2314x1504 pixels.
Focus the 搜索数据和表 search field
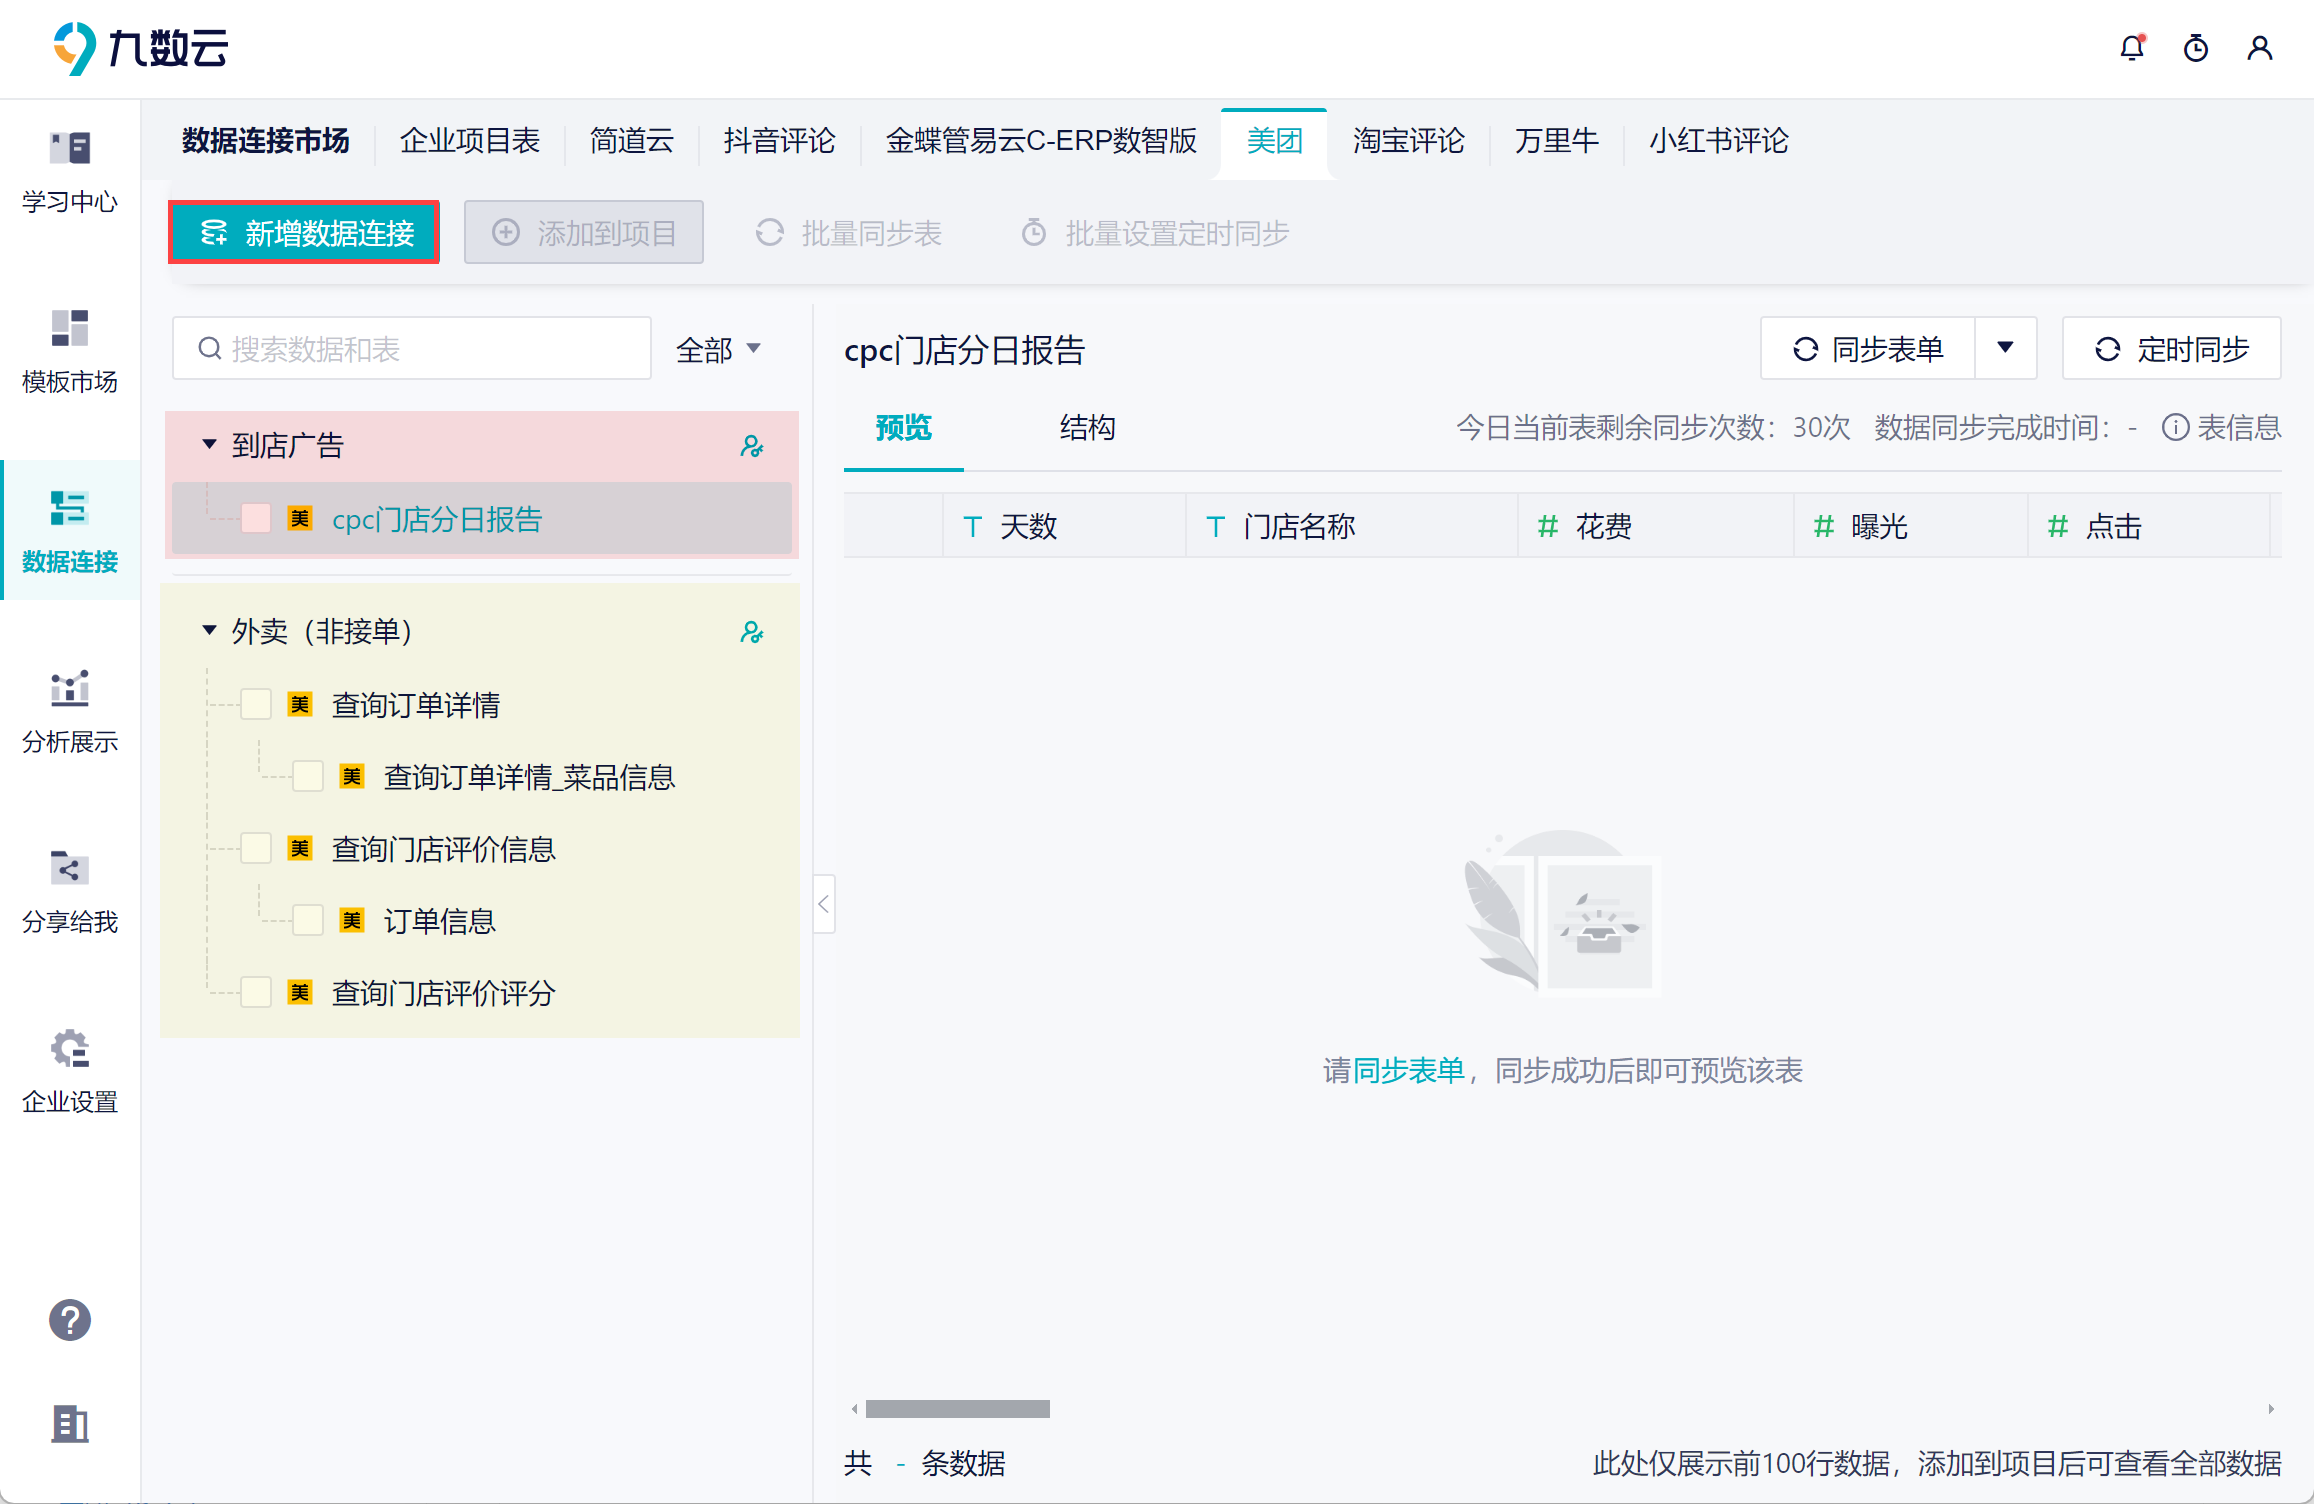412,348
